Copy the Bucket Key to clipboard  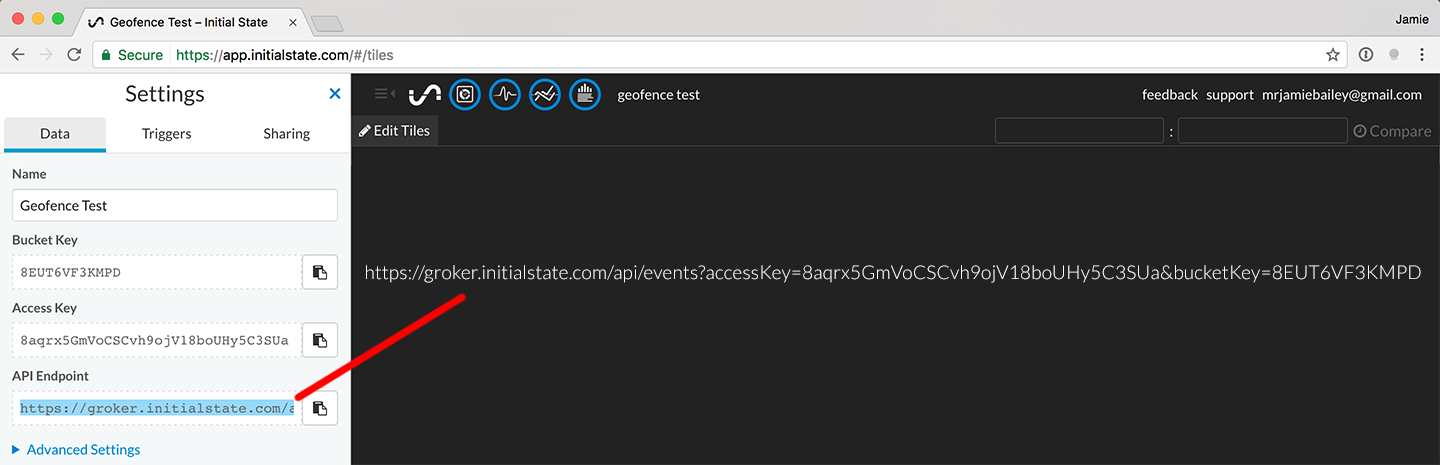tap(320, 272)
